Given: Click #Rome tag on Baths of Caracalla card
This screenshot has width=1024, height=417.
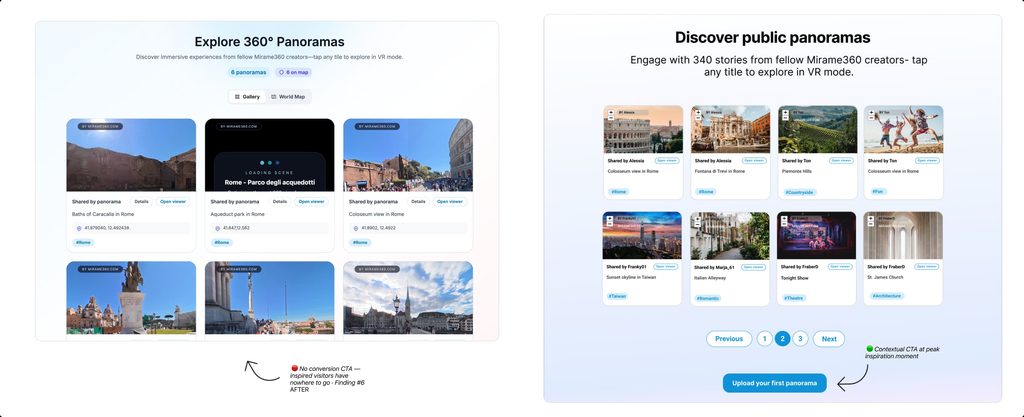Looking at the screenshot, I should point(84,243).
